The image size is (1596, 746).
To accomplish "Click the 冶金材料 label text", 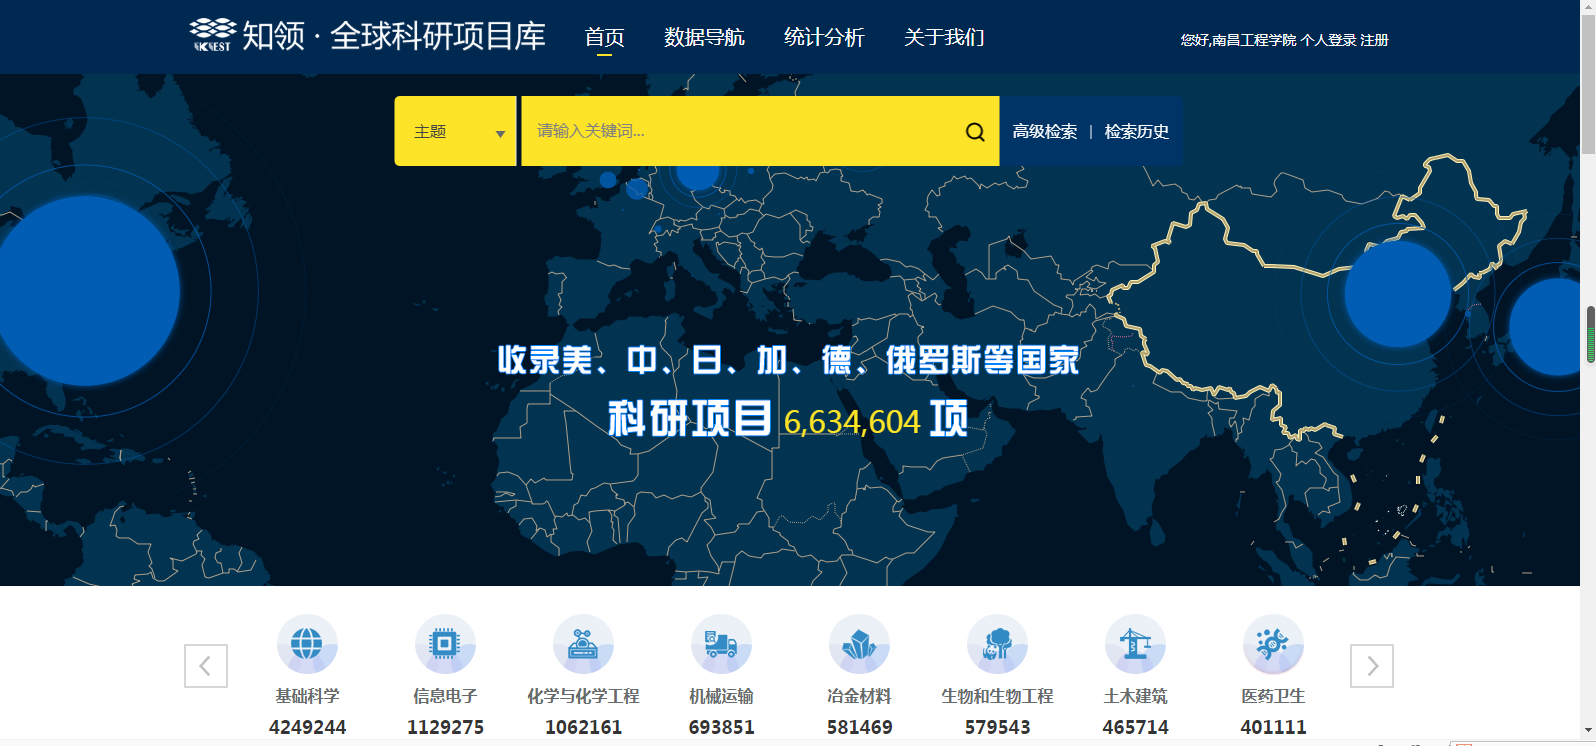I will coord(859,696).
